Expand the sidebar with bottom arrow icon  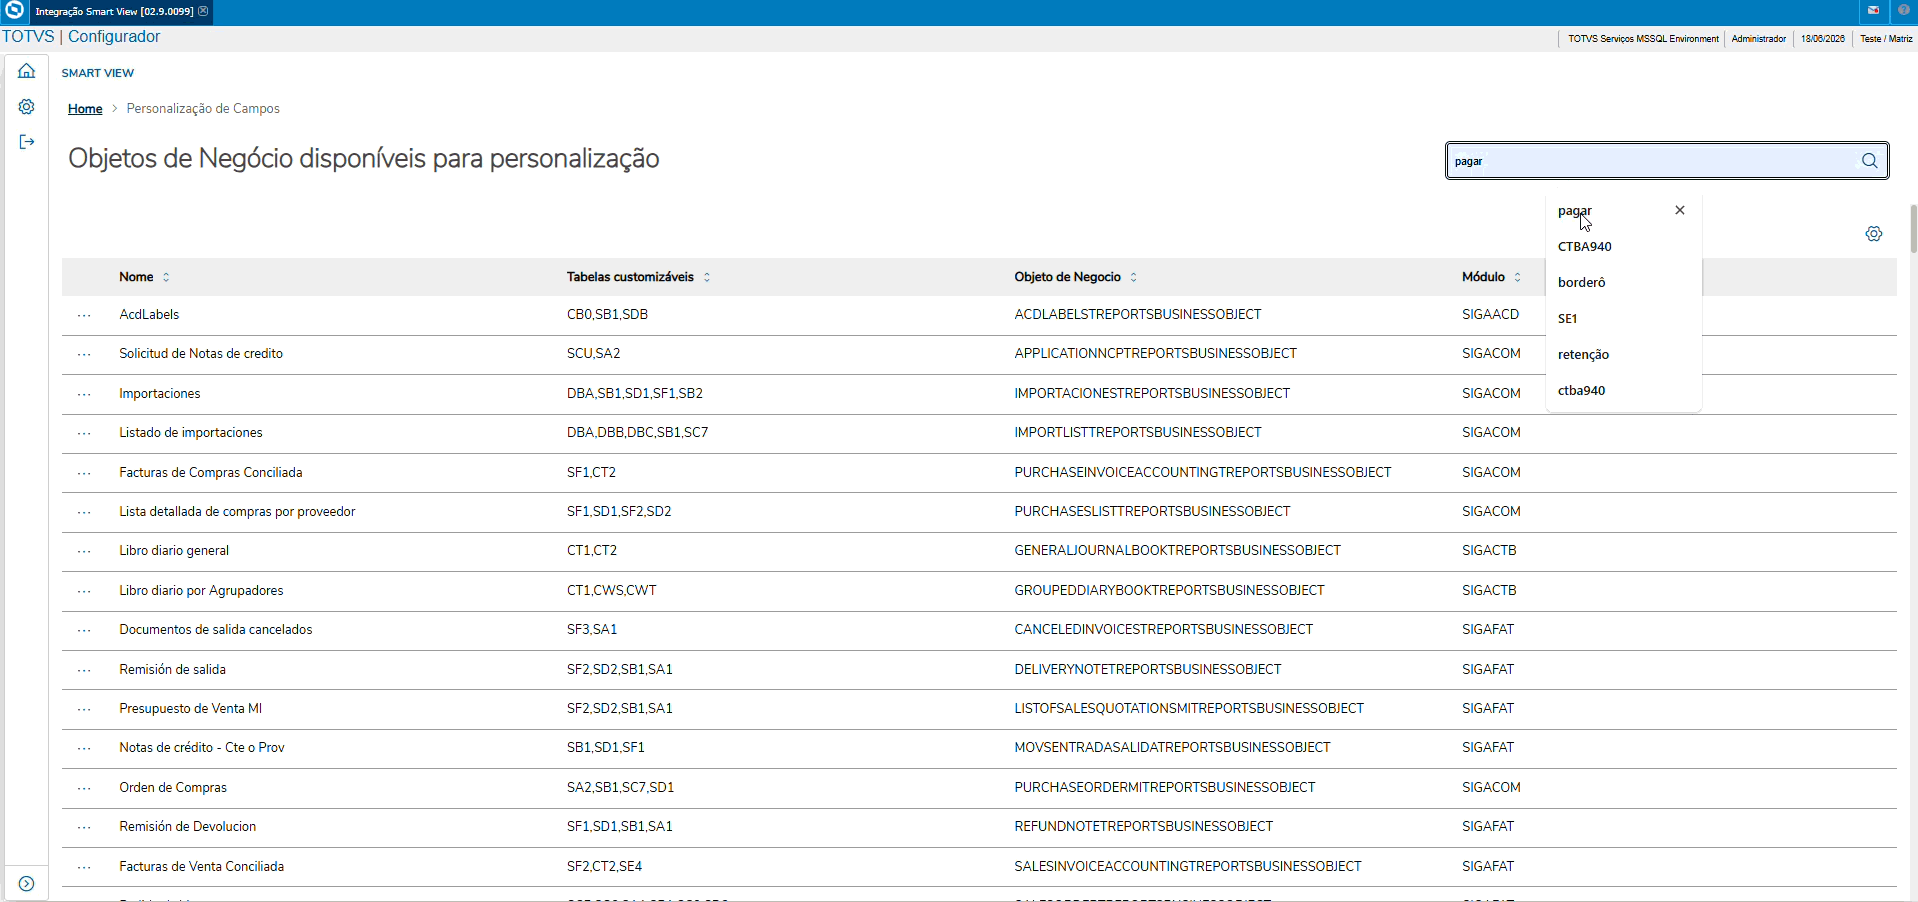point(27,884)
